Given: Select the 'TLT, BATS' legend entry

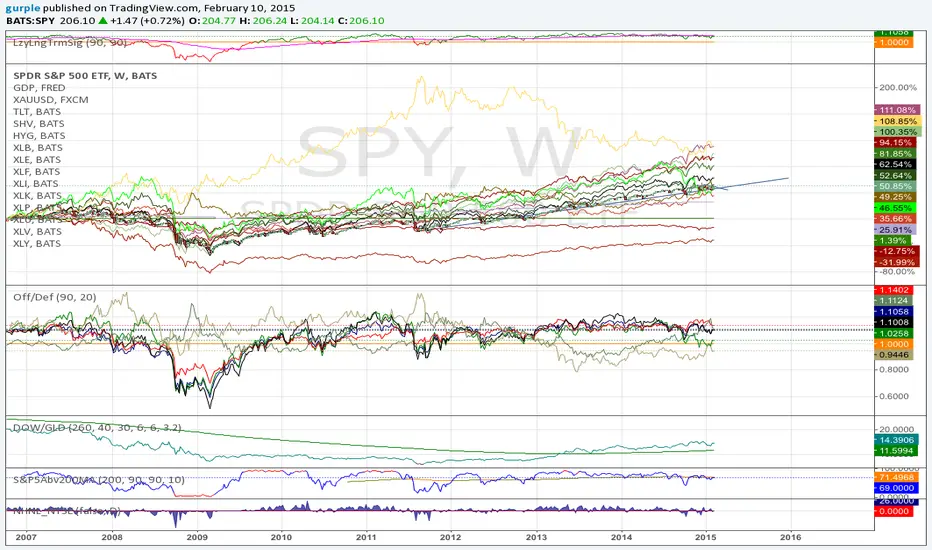Looking at the screenshot, I should coord(37,112).
